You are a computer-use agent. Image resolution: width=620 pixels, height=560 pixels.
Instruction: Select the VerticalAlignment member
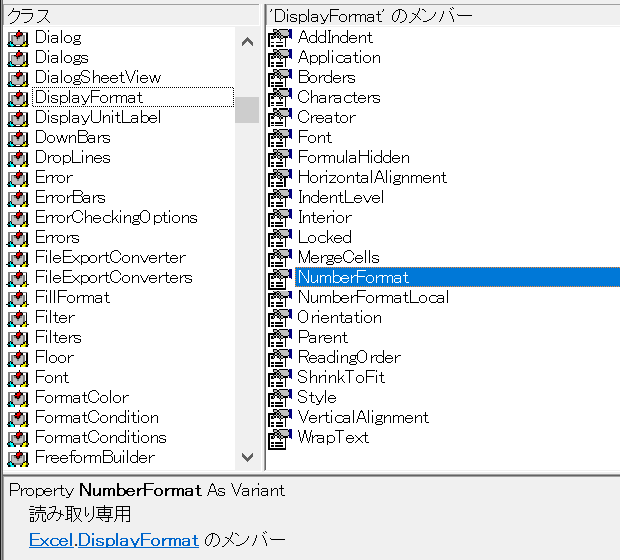363,418
